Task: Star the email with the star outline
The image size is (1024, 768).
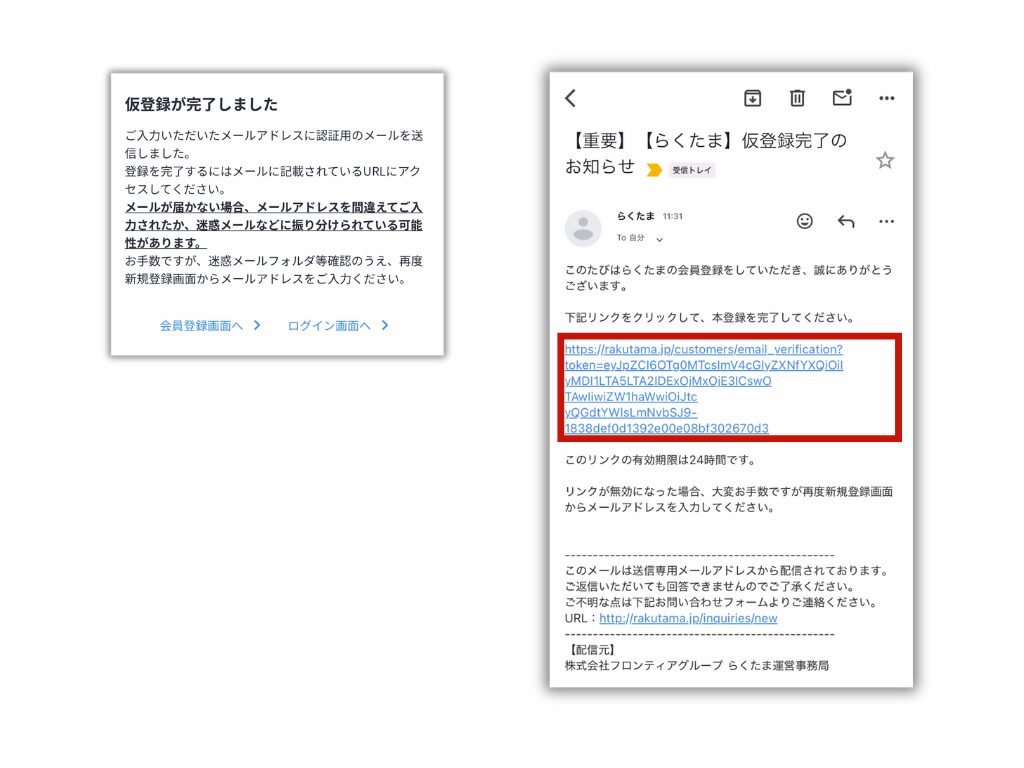Action: [x=885, y=161]
